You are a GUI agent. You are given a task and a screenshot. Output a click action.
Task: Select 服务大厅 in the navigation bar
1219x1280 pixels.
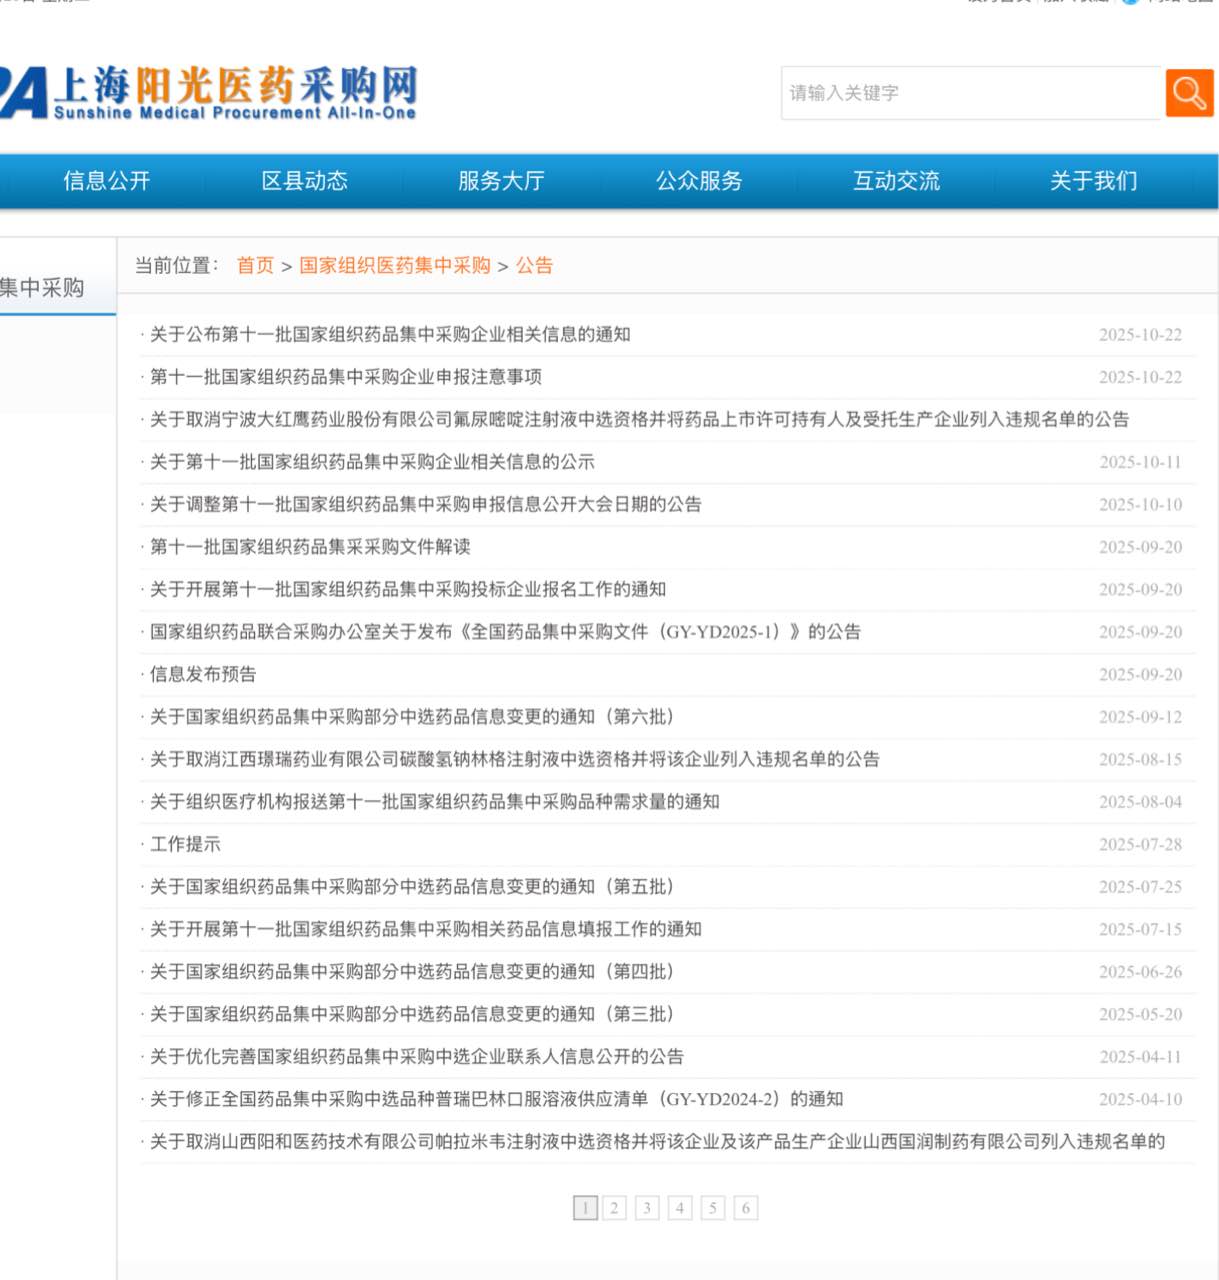[501, 181]
